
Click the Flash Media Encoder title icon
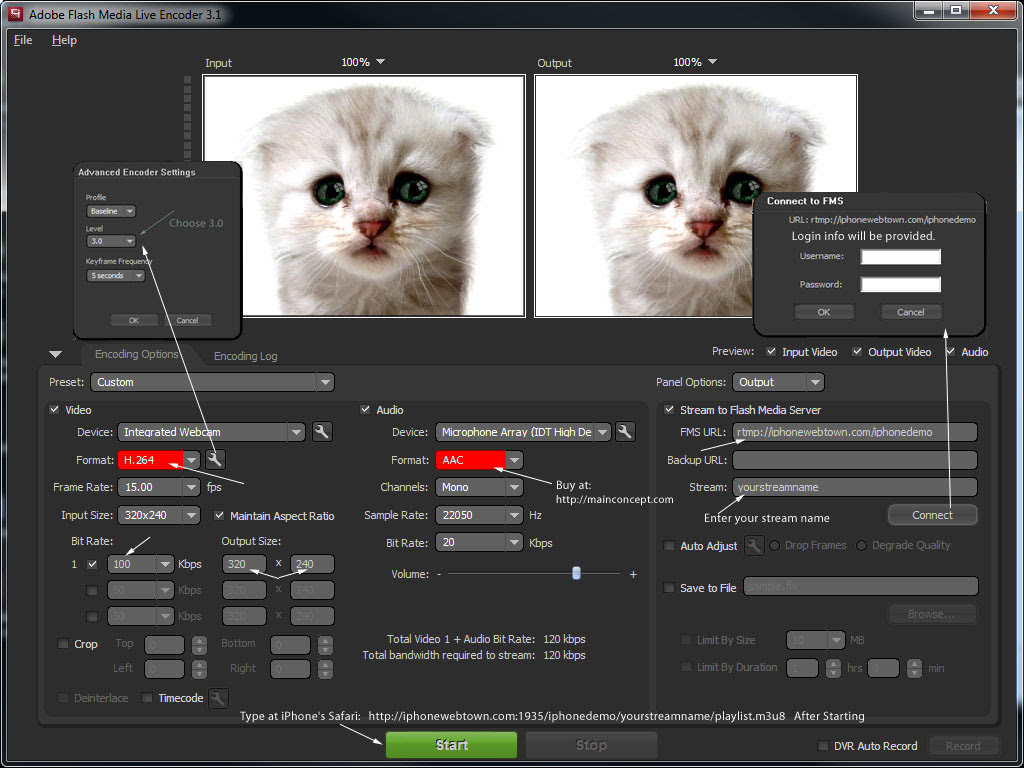click(x=15, y=12)
